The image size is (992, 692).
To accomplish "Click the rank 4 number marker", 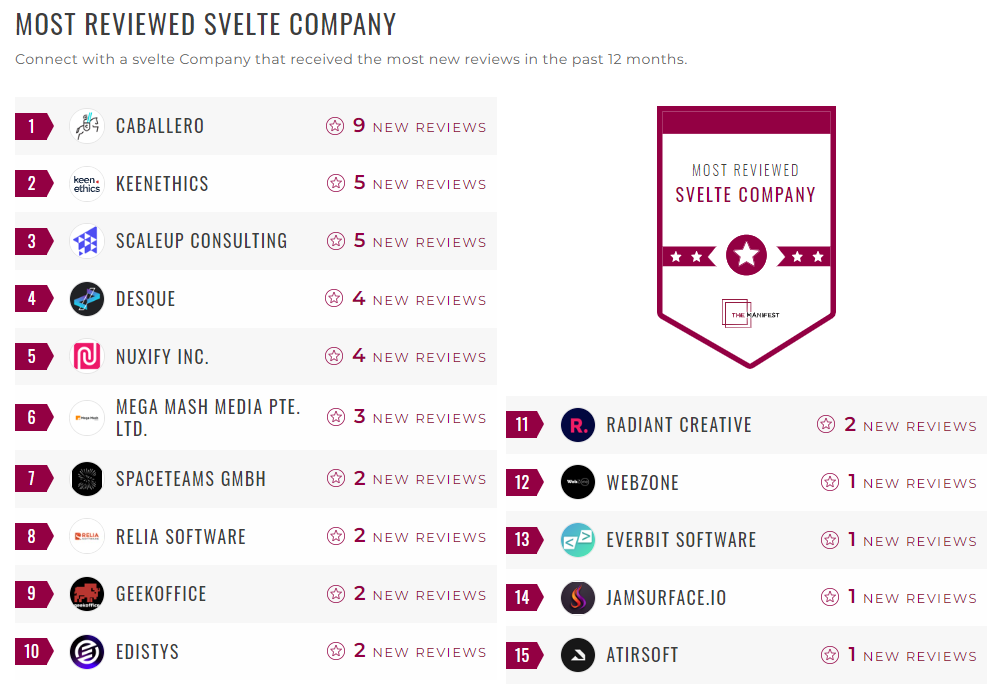I will pos(32,299).
